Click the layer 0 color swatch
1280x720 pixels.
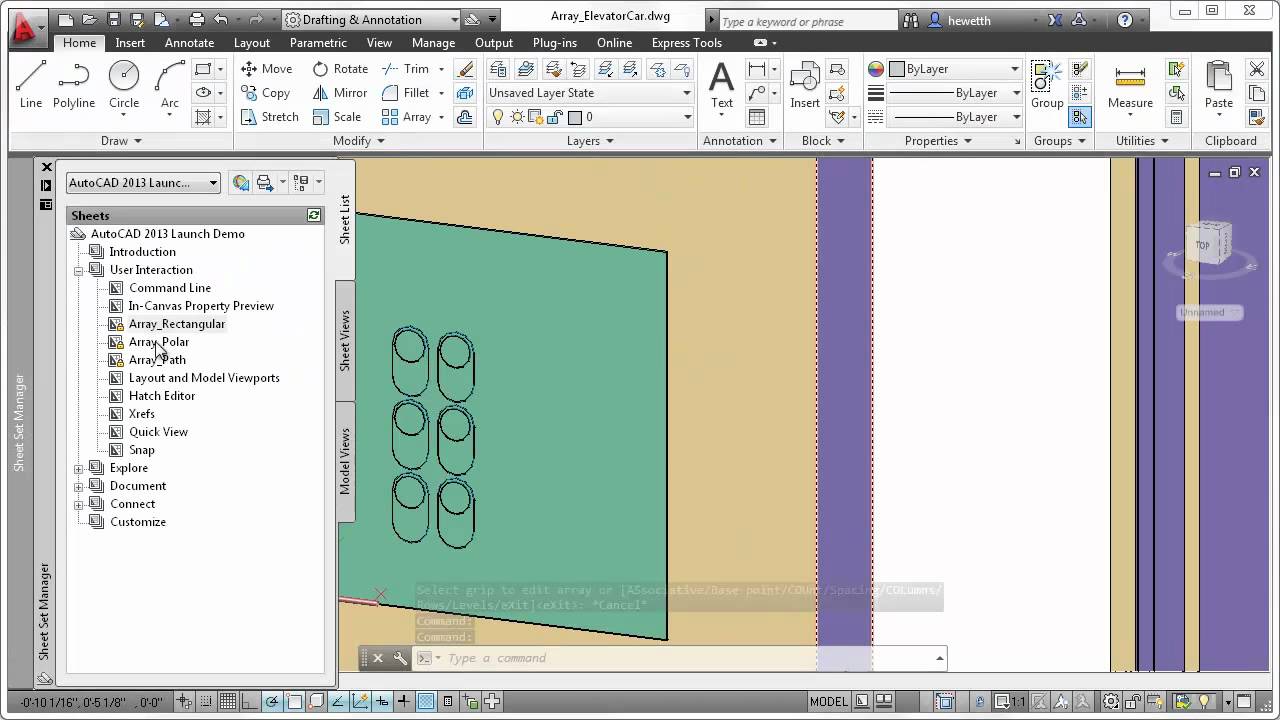pyautogui.click(x=574, y=117)
